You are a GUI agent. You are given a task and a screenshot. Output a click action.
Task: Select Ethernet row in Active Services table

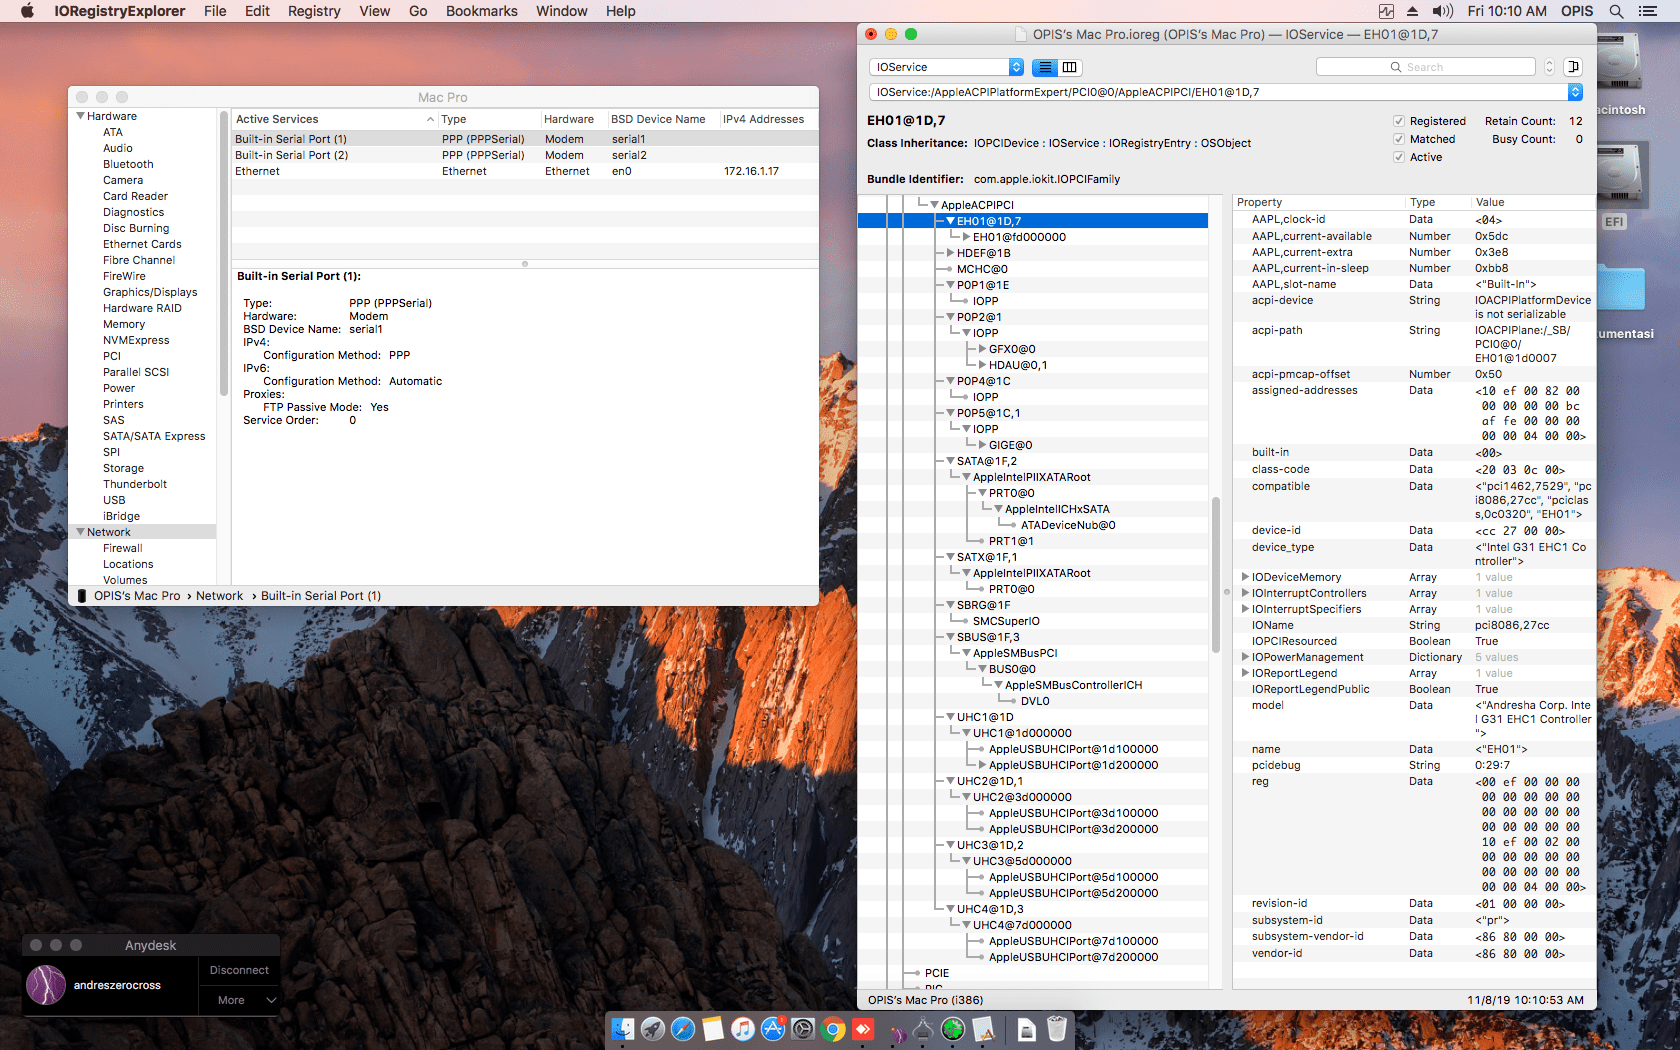pyautogui.click(x=525, y=171)
